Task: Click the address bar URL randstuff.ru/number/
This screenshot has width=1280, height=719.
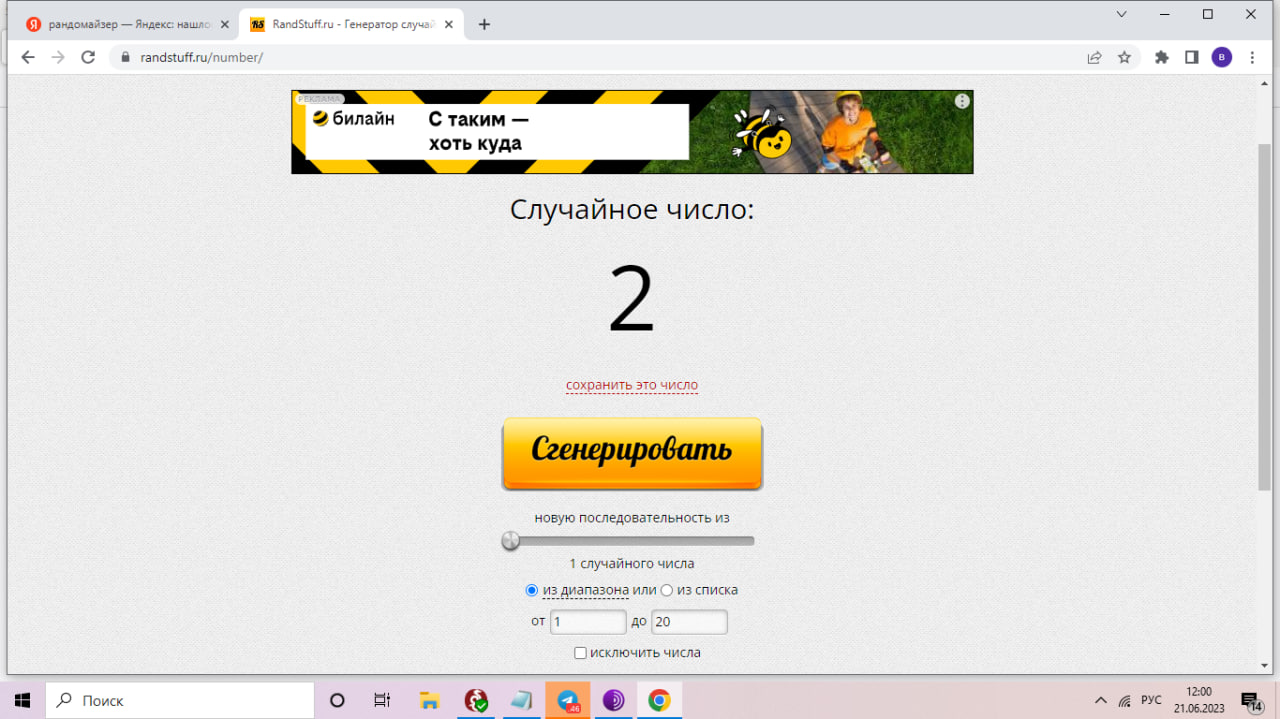Action: click(x=201, y=57)
